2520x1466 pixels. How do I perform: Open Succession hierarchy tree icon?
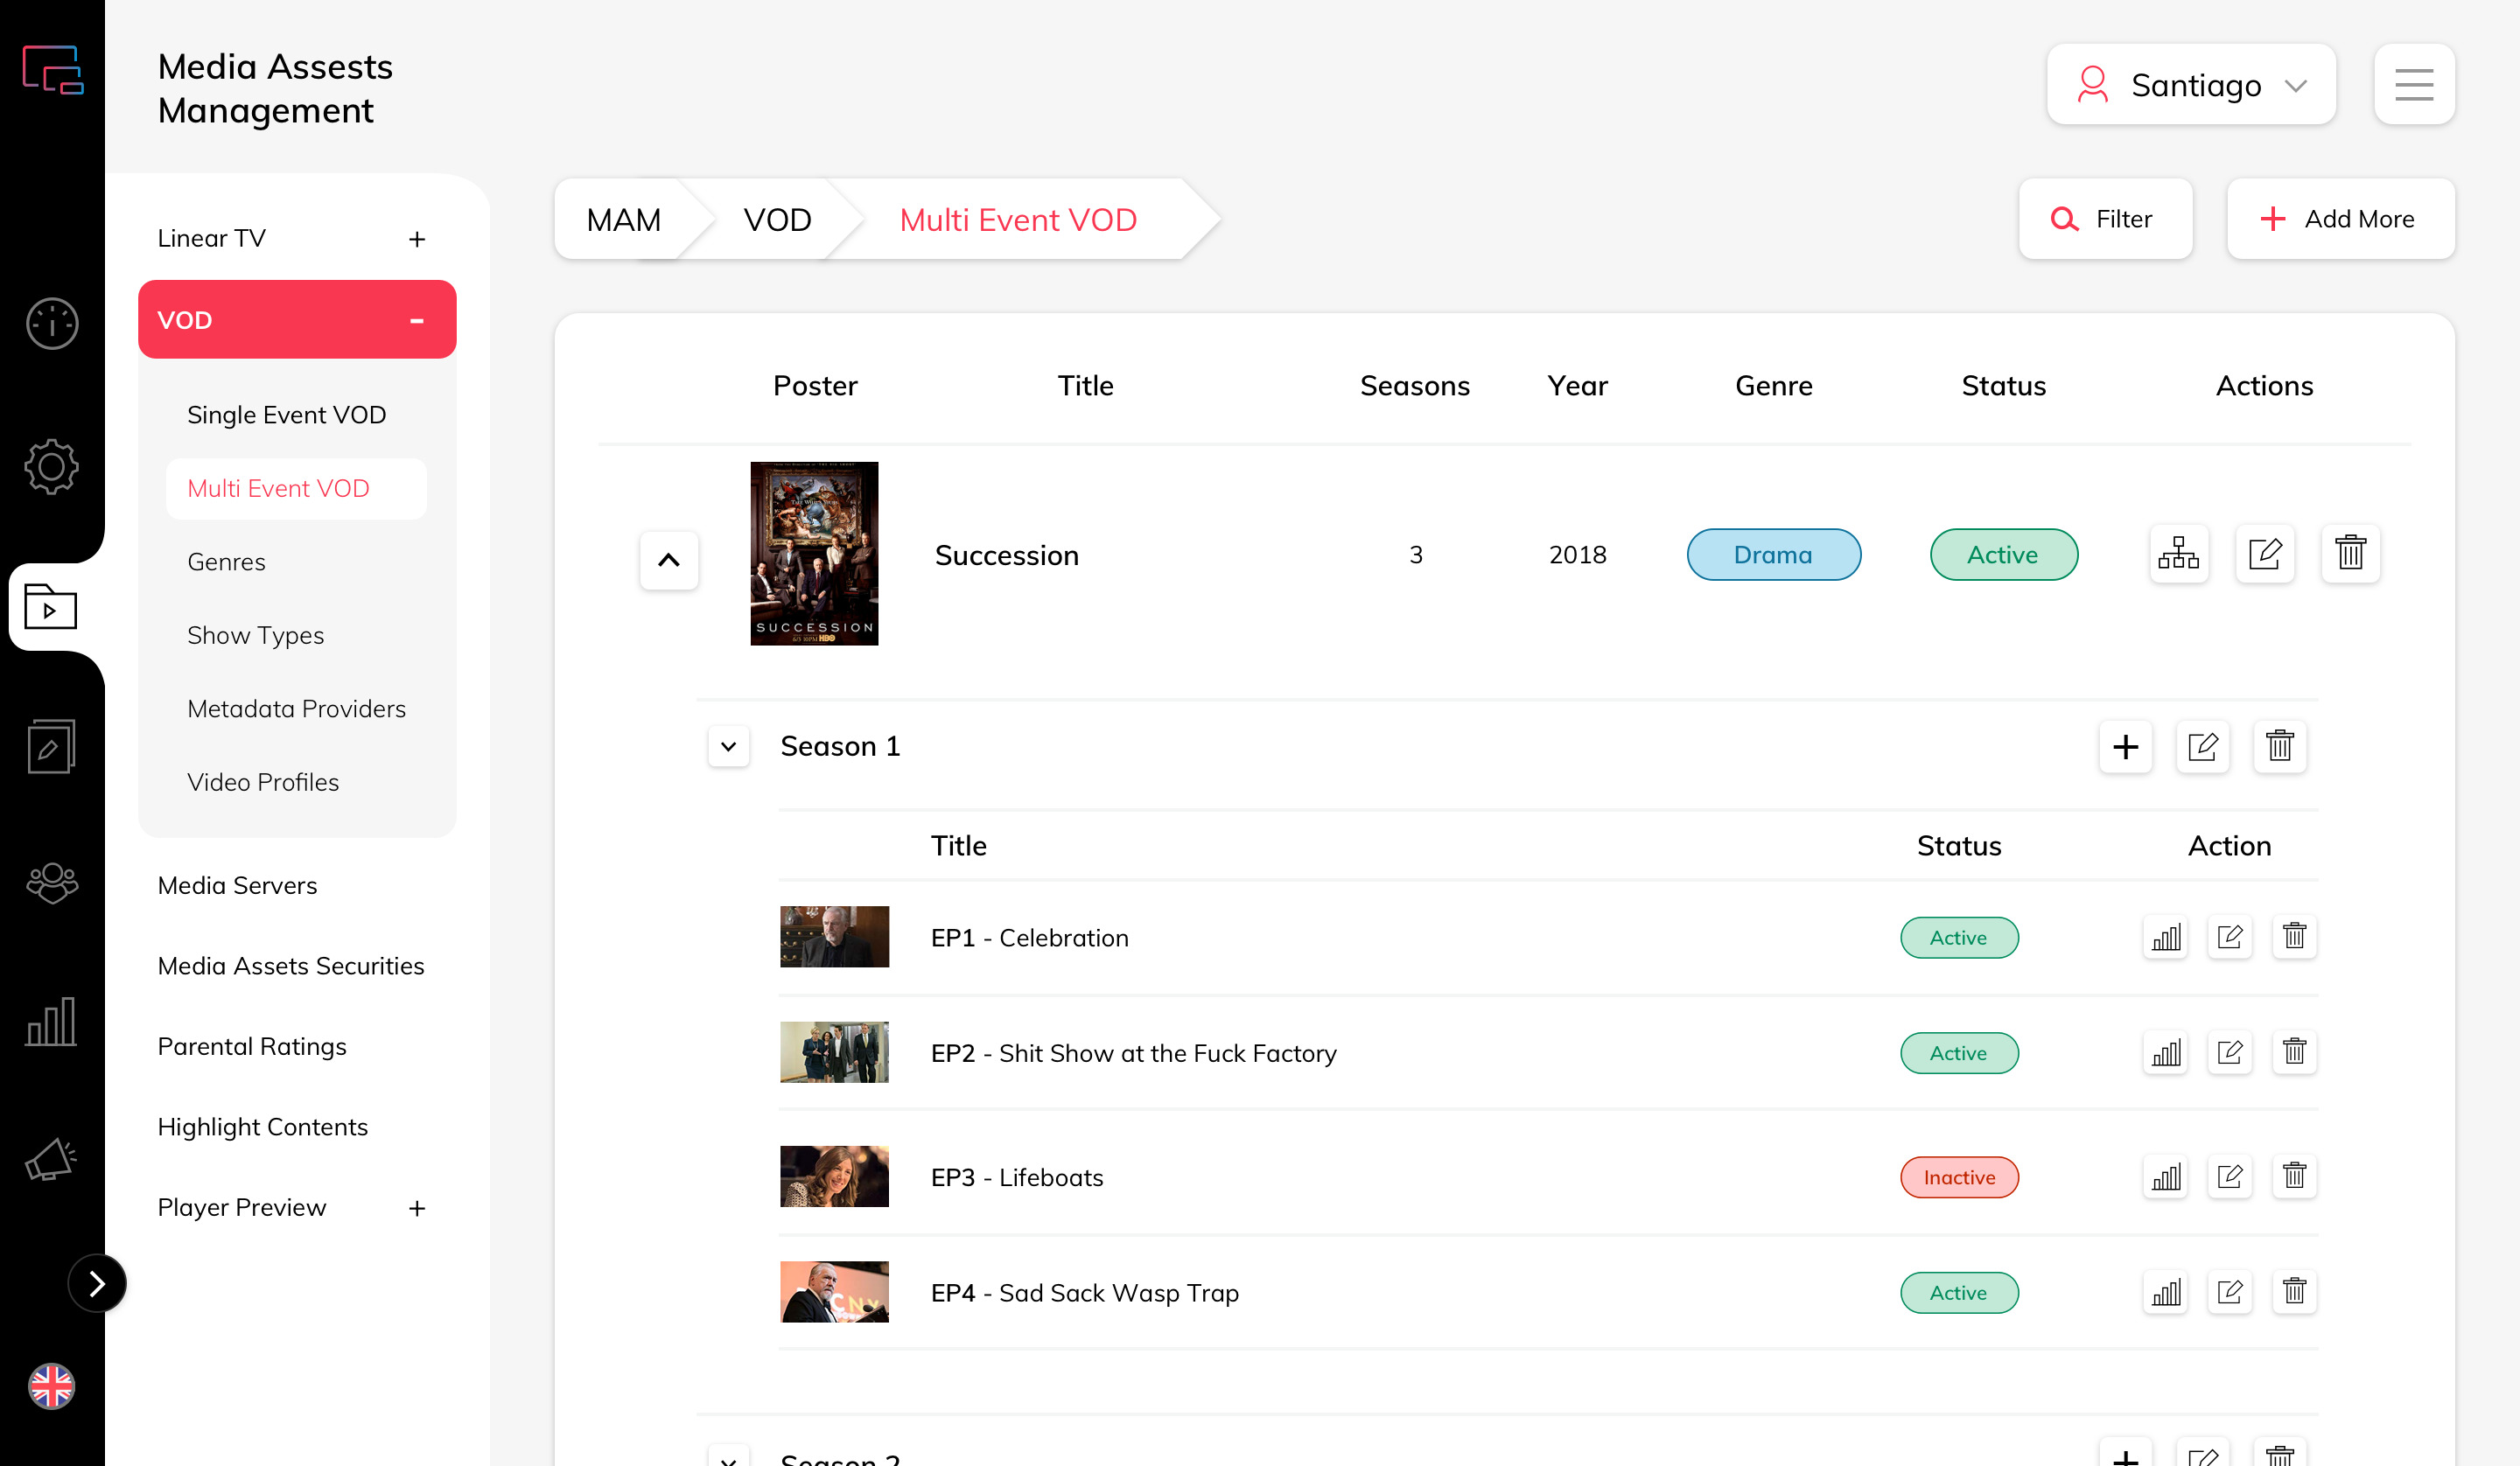pyautogui.click(x=2178, y=553)
